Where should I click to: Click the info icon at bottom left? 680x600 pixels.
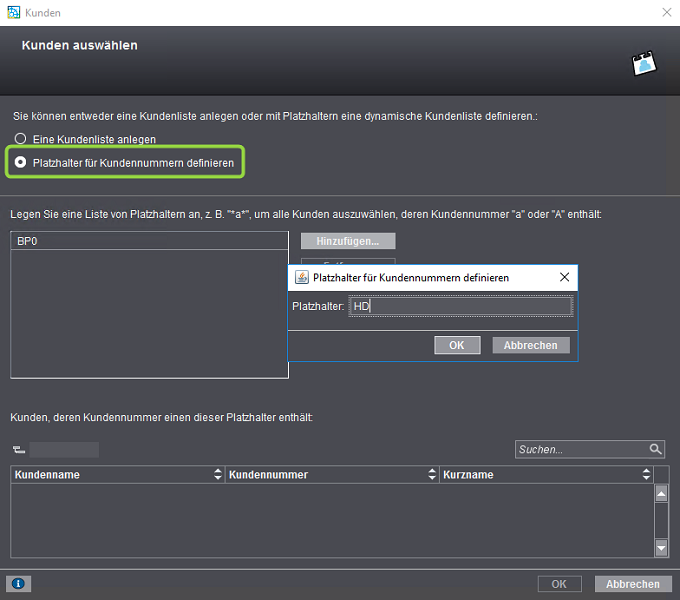coord(18,584)
